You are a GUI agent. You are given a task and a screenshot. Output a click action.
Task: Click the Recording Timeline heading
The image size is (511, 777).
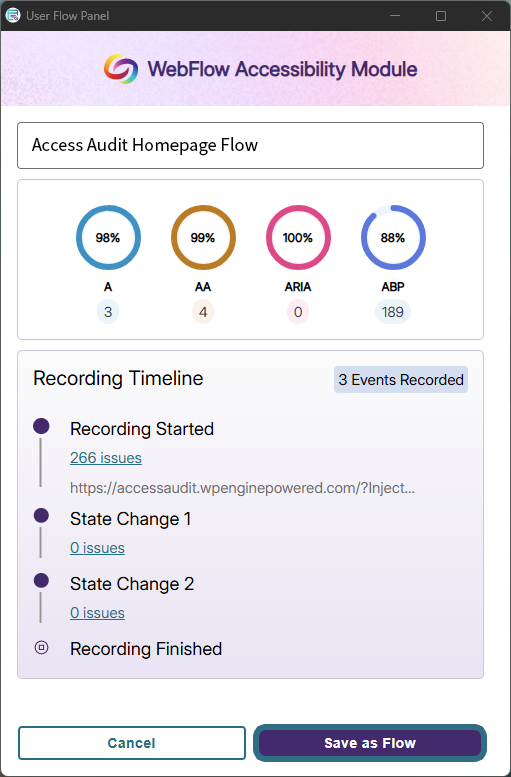point(118,378)
